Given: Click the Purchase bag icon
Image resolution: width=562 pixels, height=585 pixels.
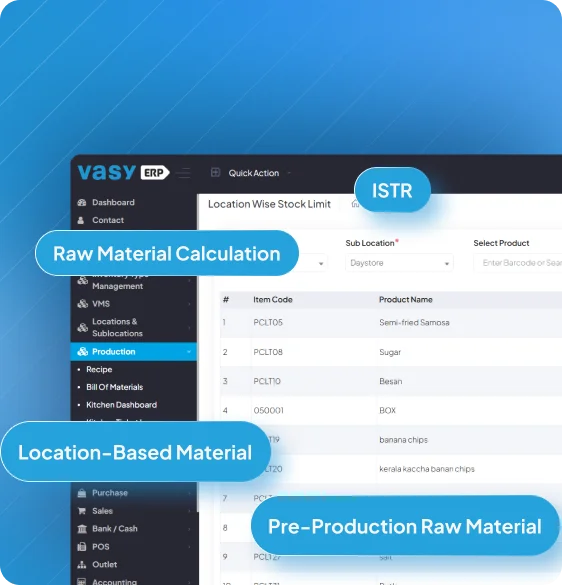Looking at the screenshot, I should pyautogui.click(x=82, y=493).
